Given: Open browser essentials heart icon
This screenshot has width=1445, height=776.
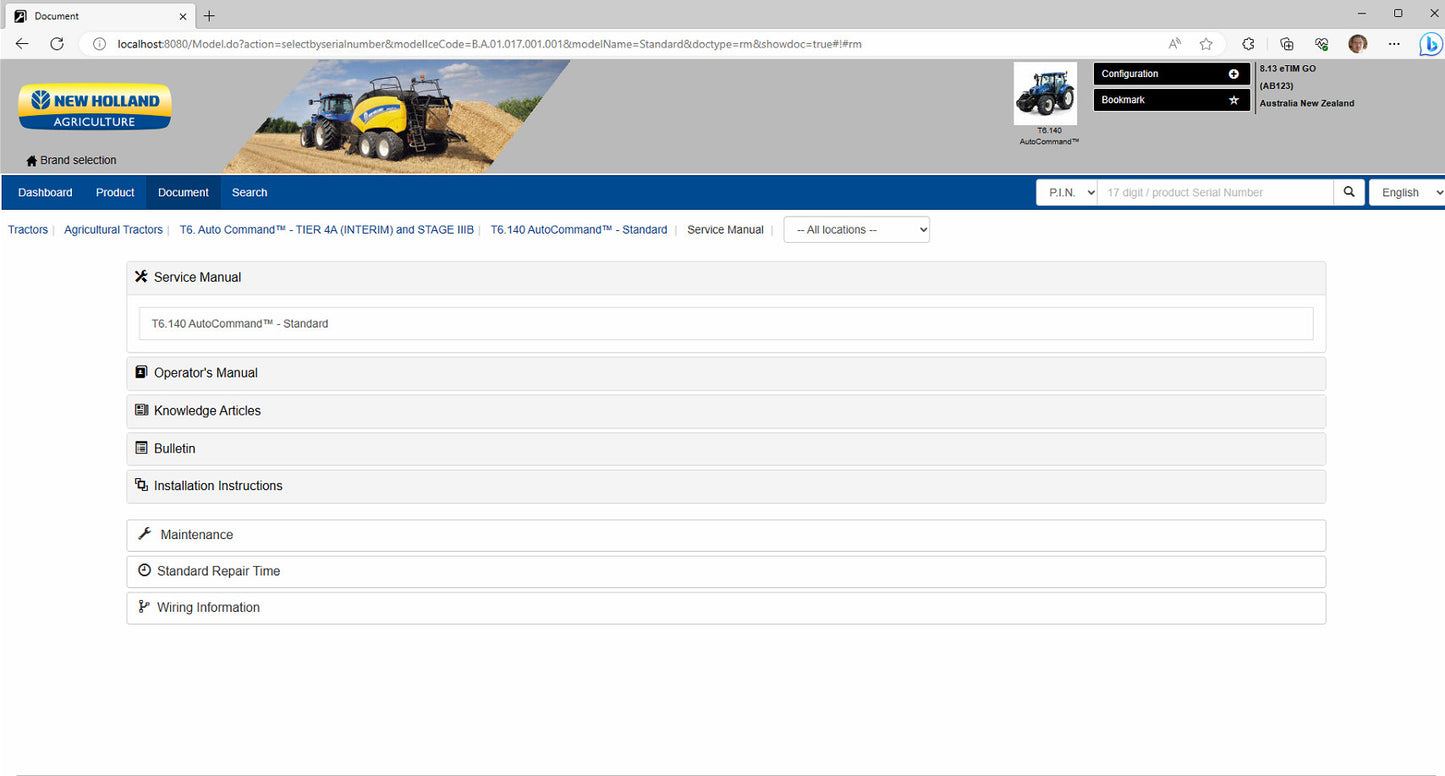Looking at the screenshot, I should coord(1322,44).
